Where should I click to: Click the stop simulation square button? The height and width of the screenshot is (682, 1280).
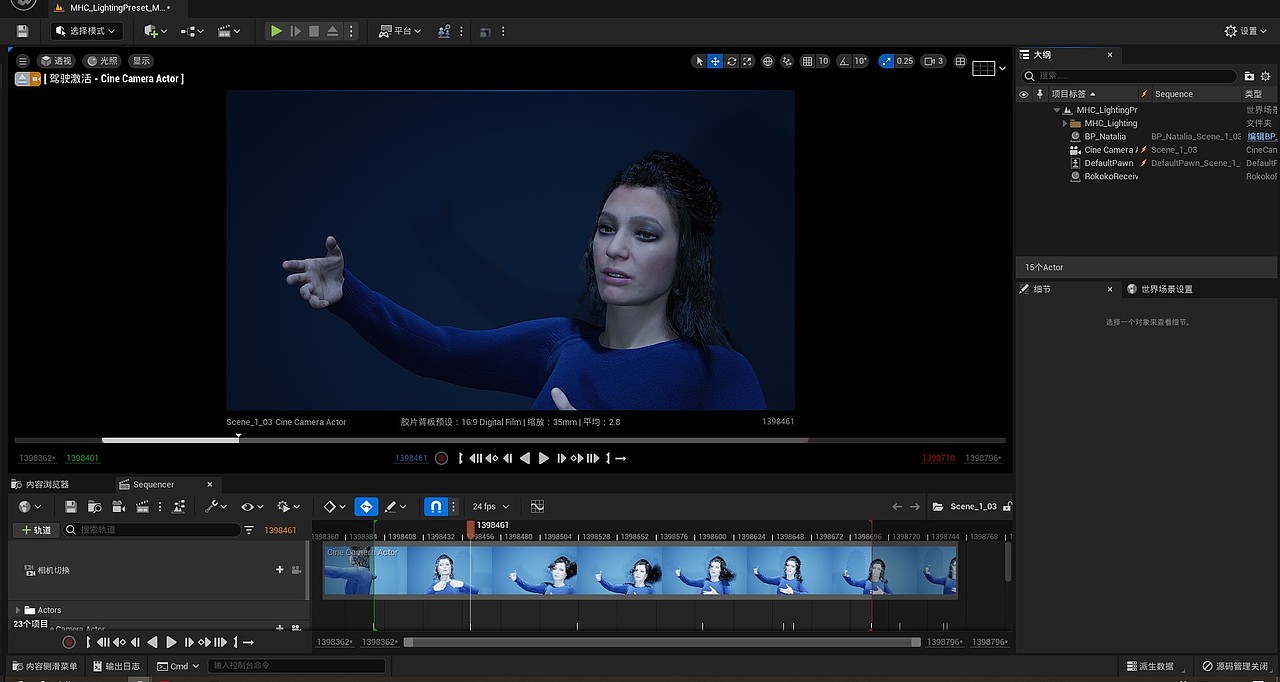[x=314, y=31]
